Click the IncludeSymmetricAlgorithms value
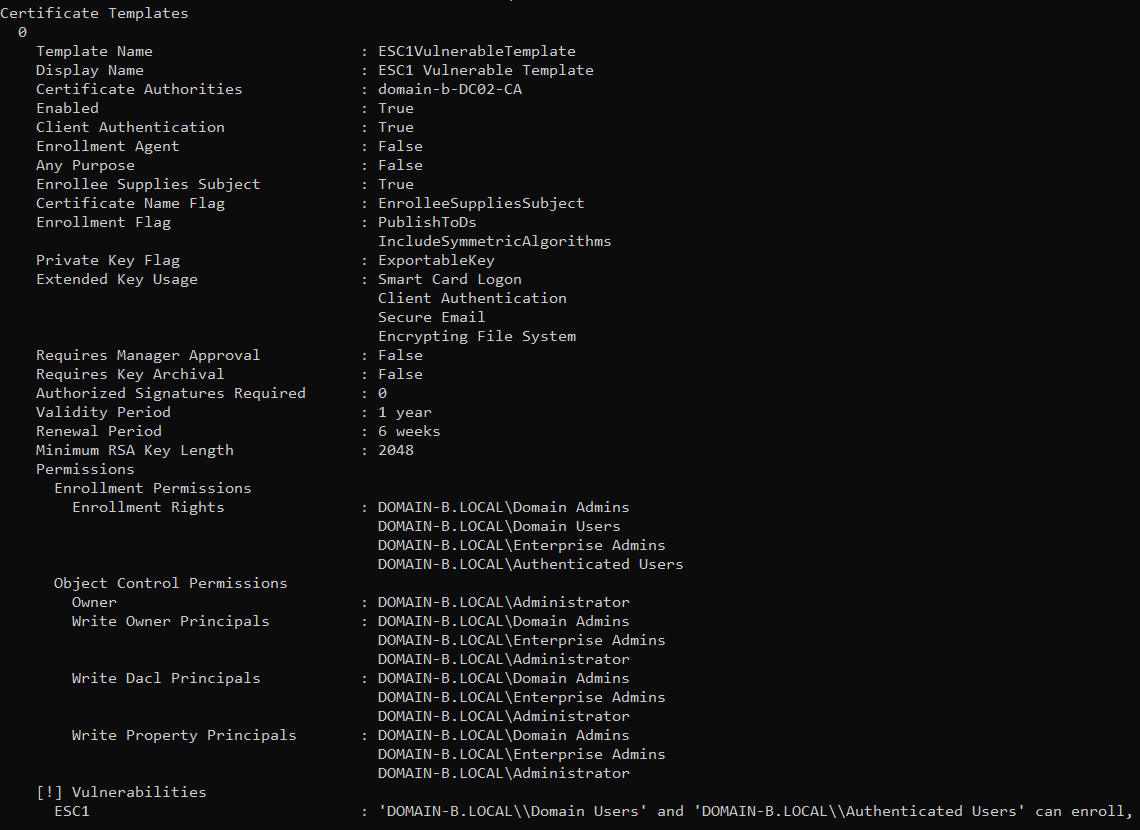The width and height of the screenshot is (1140, 830). [x=494, y=241]
